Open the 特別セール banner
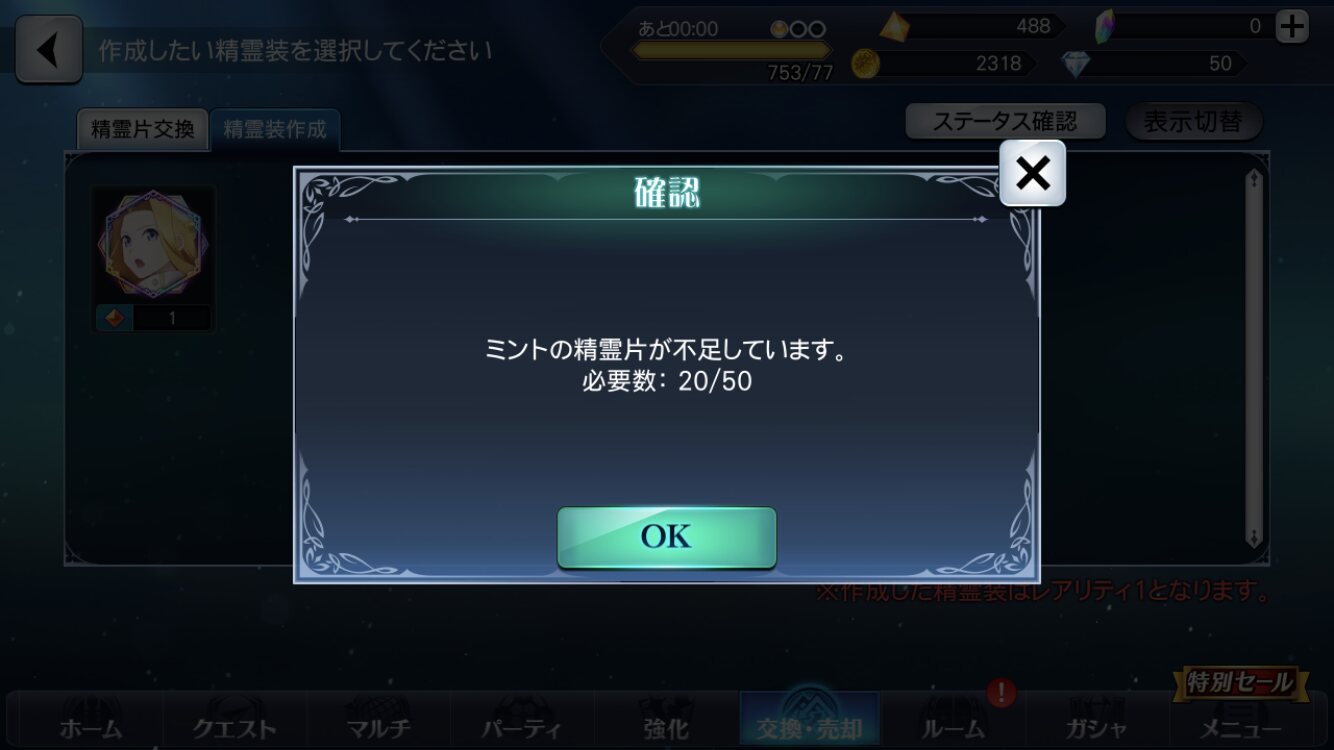Viewport: 1334px width, 750px height. 1240,683
